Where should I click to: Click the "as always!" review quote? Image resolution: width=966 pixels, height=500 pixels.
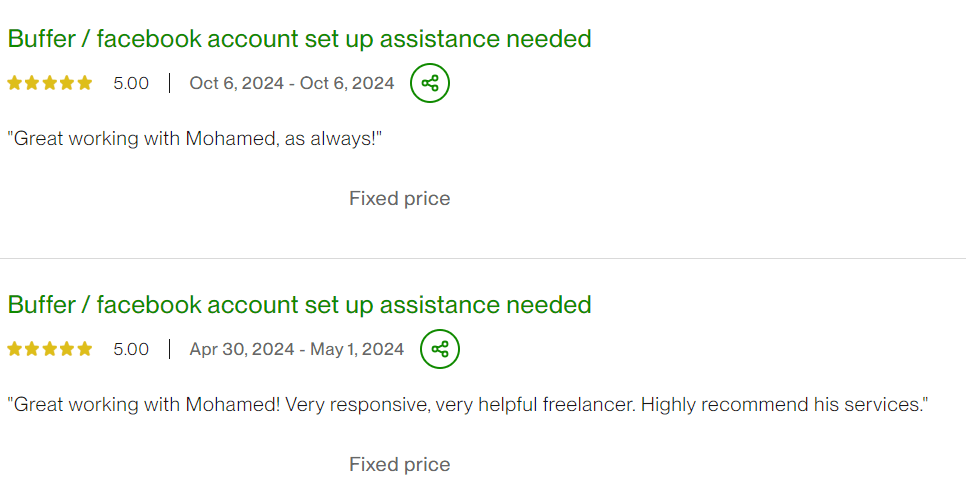(195, 139)
